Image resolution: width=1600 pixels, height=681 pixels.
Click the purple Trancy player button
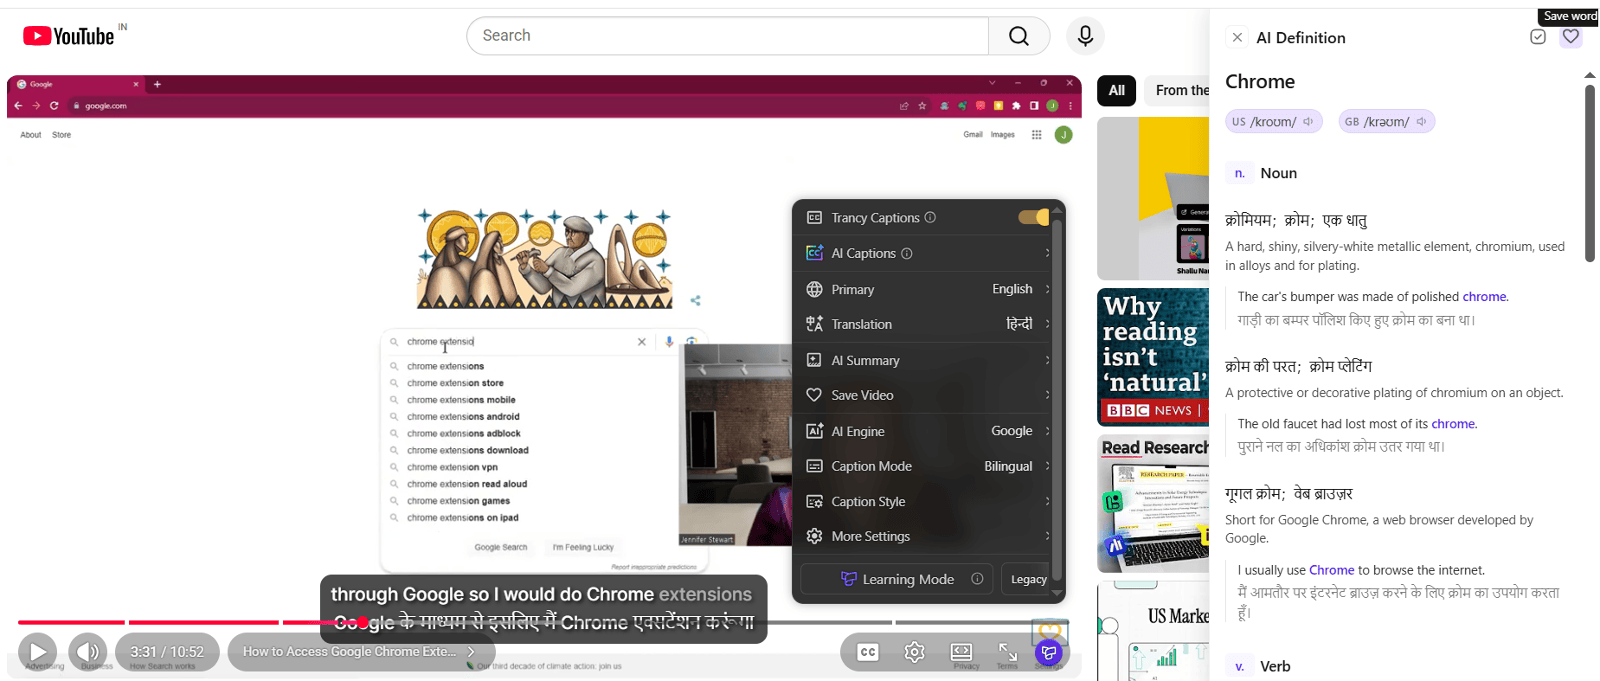(1049, 653)
